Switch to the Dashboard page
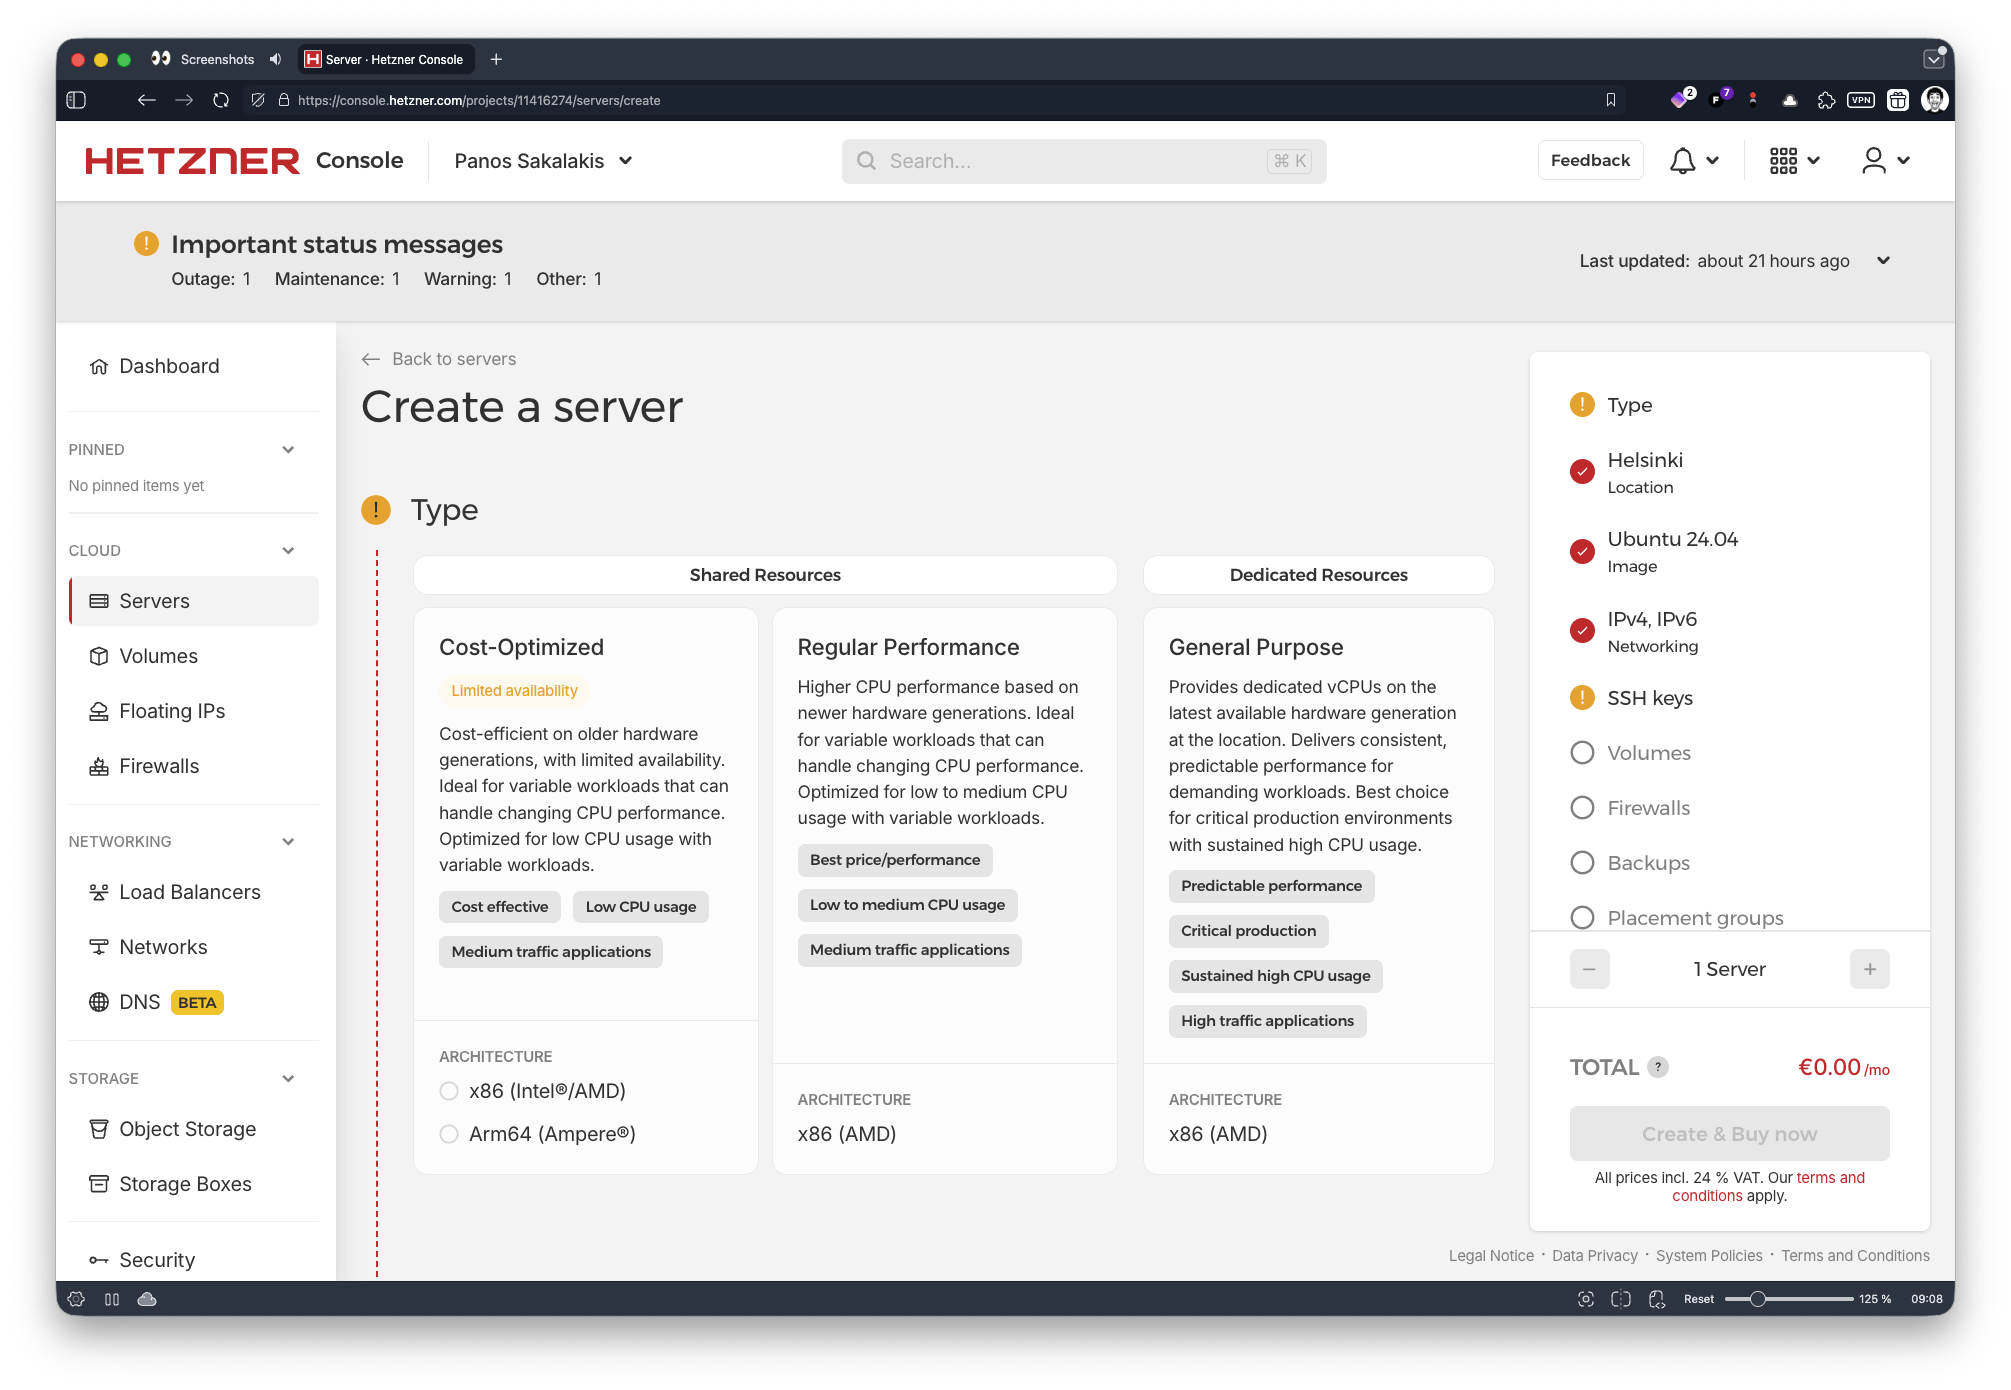The width and height of the screenshot is (2011, 1390). pyautogui.click(x=169, y=366)
